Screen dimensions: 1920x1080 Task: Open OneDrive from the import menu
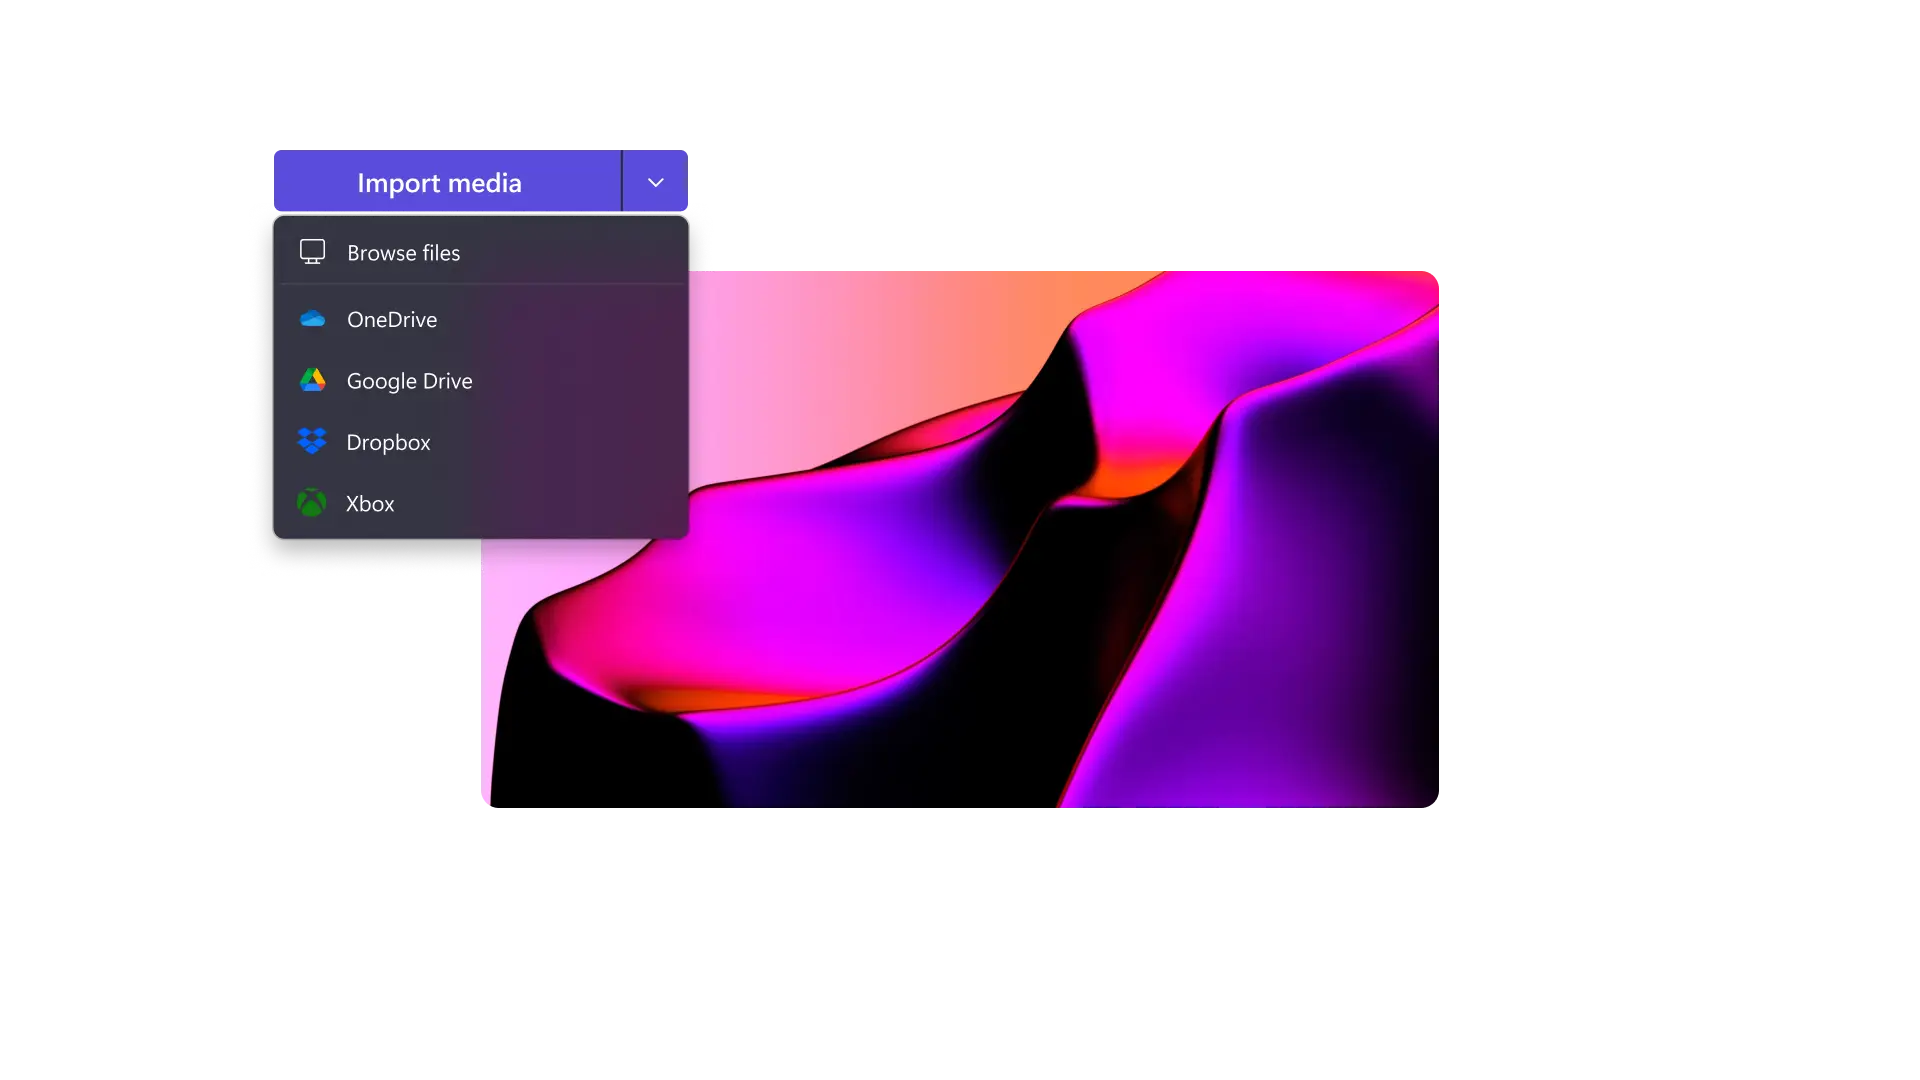[391, 319]
